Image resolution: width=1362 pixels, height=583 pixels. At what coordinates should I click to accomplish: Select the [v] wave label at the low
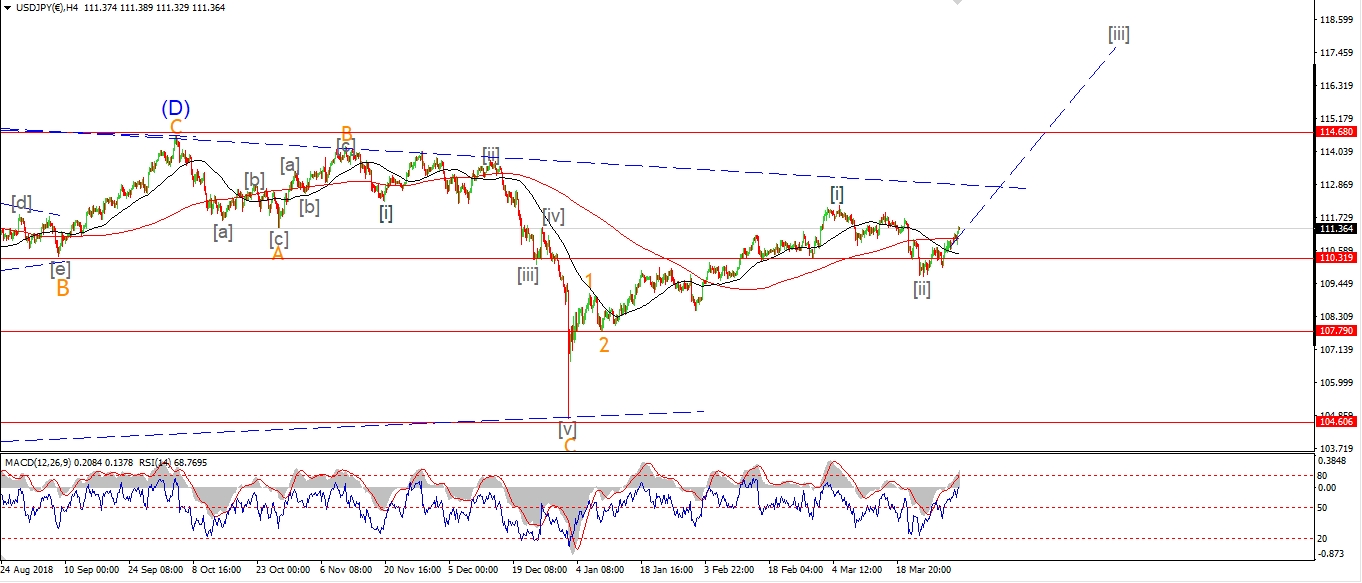point(567,428)
